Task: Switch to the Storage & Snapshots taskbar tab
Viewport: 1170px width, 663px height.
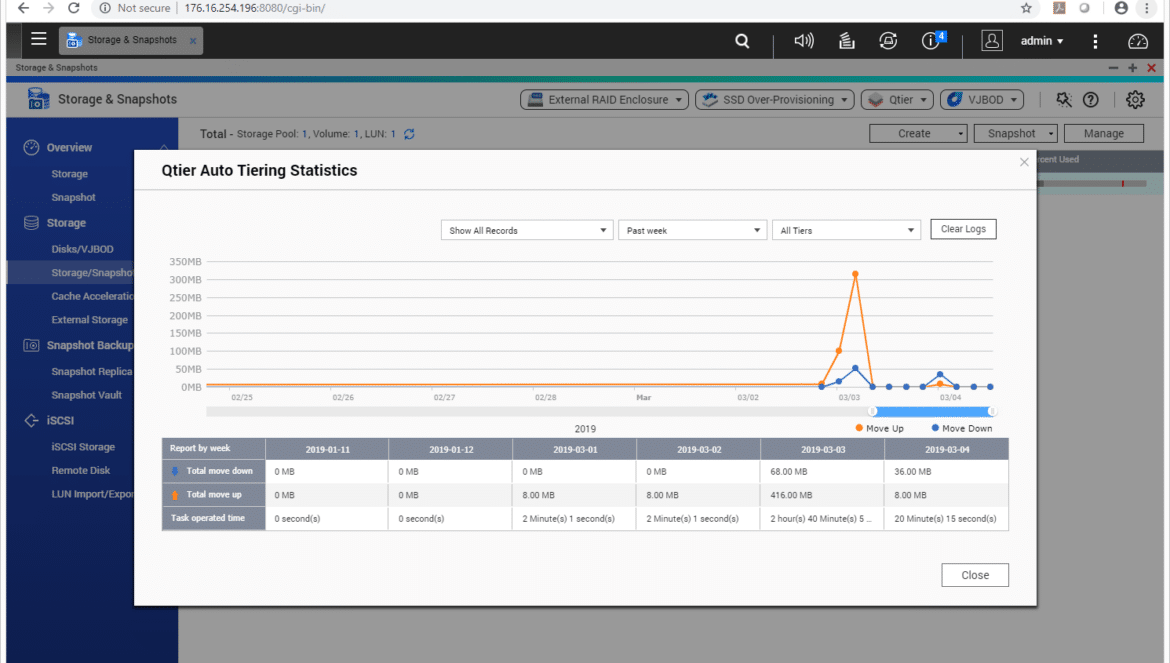Action: coord(131,40)
